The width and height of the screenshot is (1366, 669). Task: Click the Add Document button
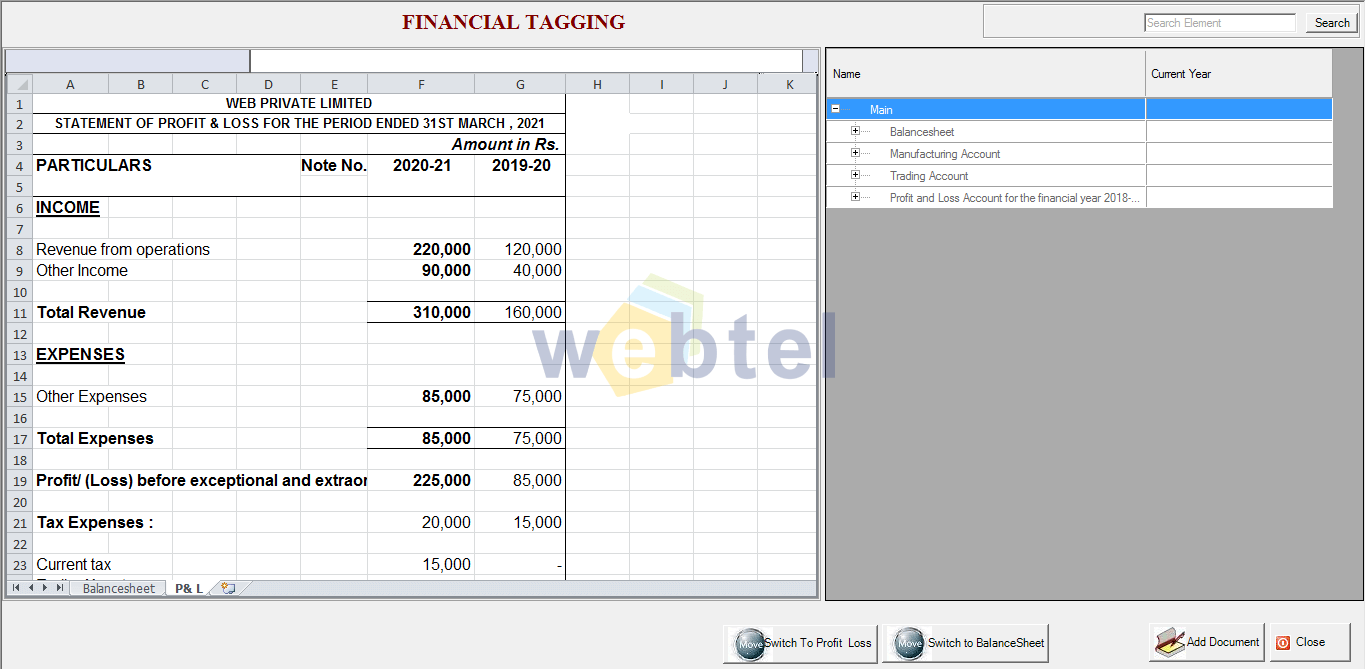click(1207, 642)
